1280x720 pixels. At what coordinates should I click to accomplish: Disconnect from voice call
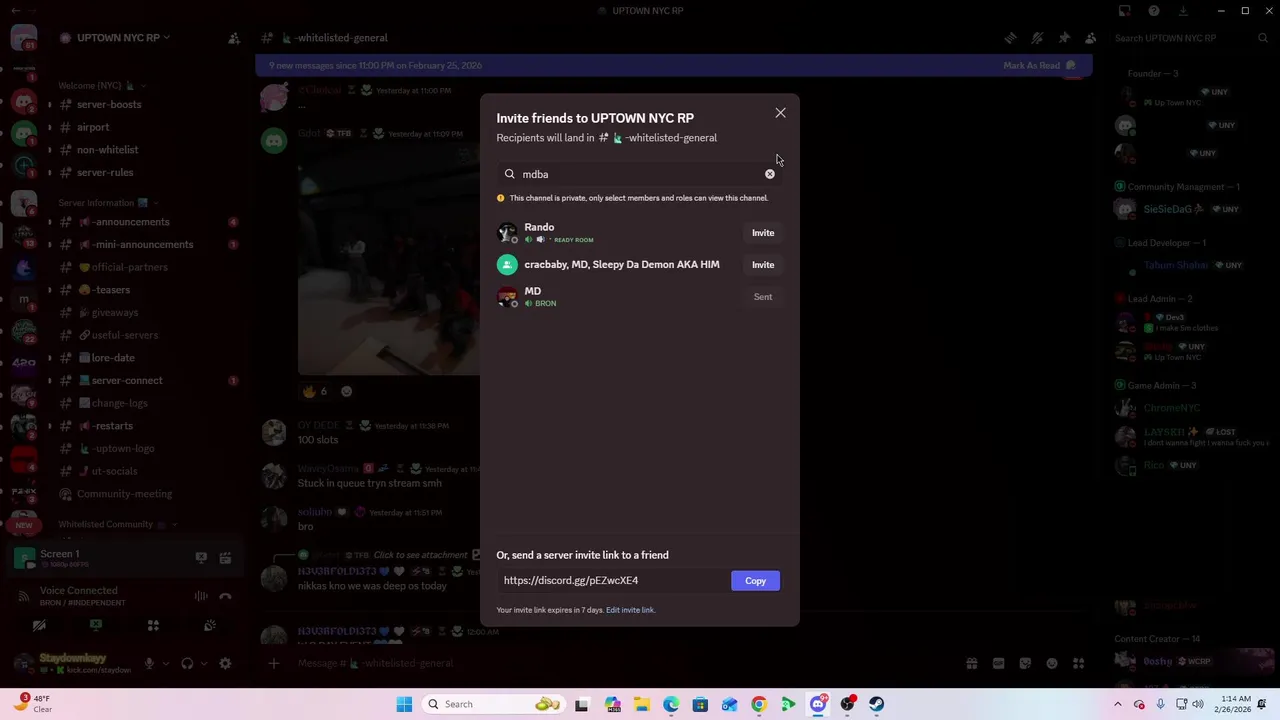[x=225, y=596]
